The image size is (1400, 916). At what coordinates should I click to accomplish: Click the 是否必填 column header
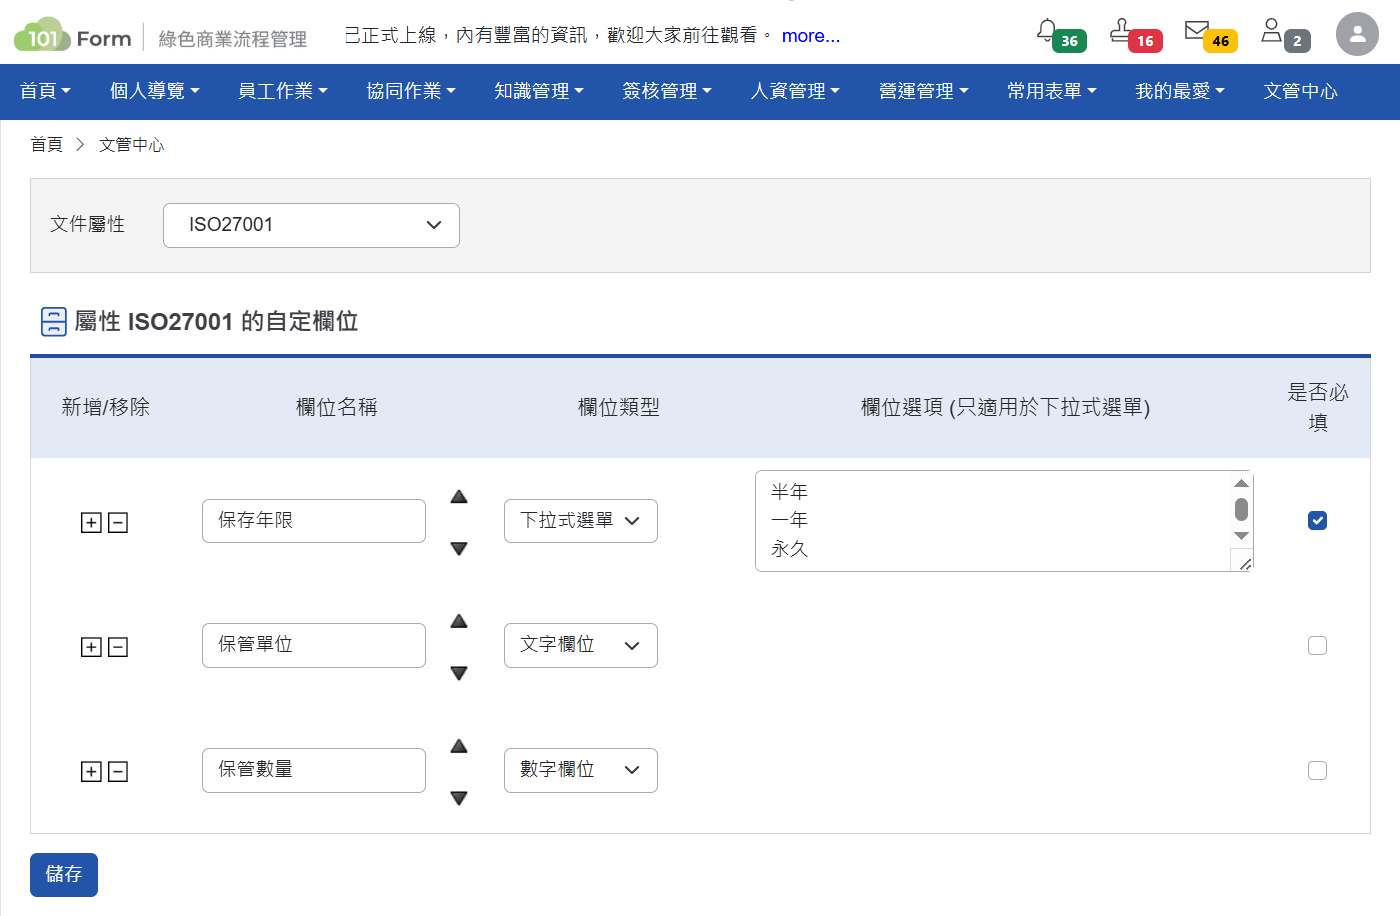coord(1318,407)
